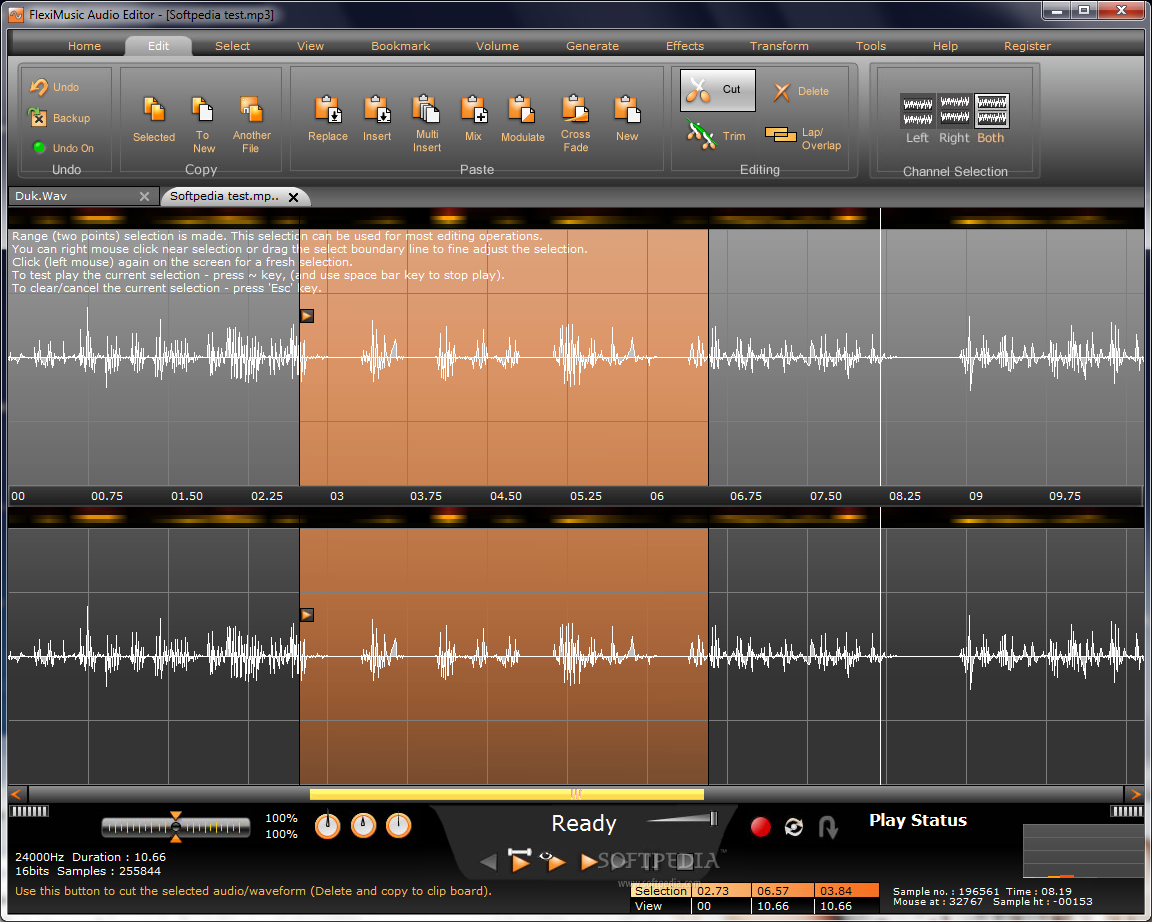
Task: Toggle the green Undo On indicator
Action: click(x=40, y=148)
